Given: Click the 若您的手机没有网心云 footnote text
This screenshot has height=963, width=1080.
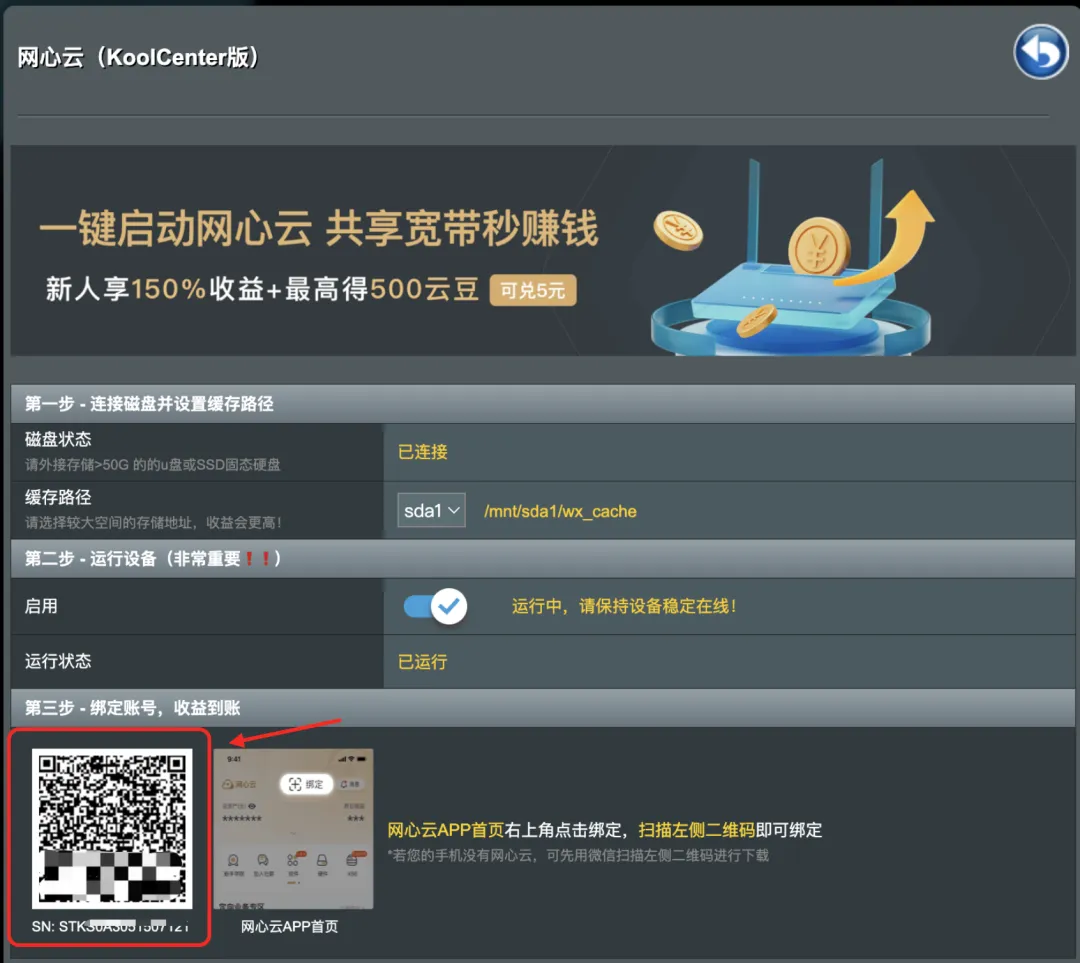Looking at the screenshot, I should click(578, 856).
